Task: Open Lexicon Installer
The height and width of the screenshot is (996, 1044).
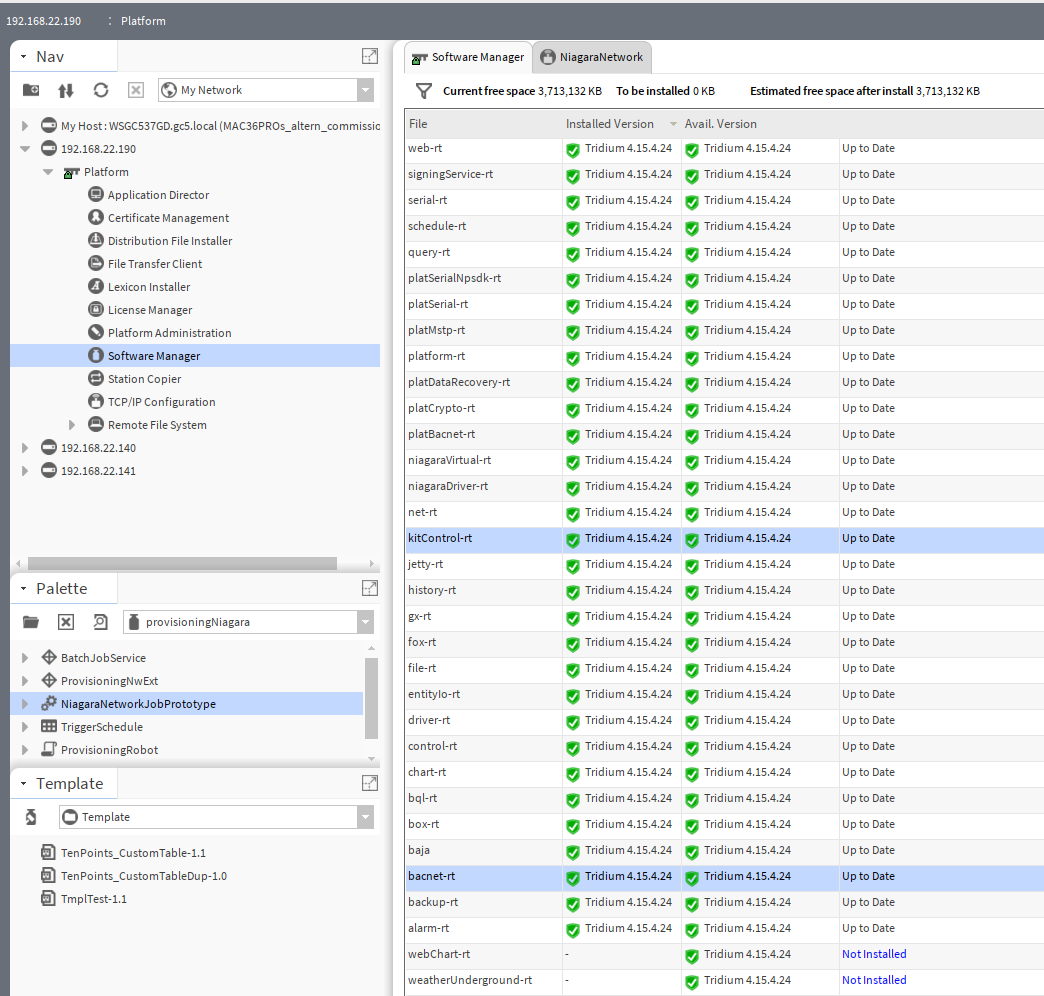Action: (149, 287)
